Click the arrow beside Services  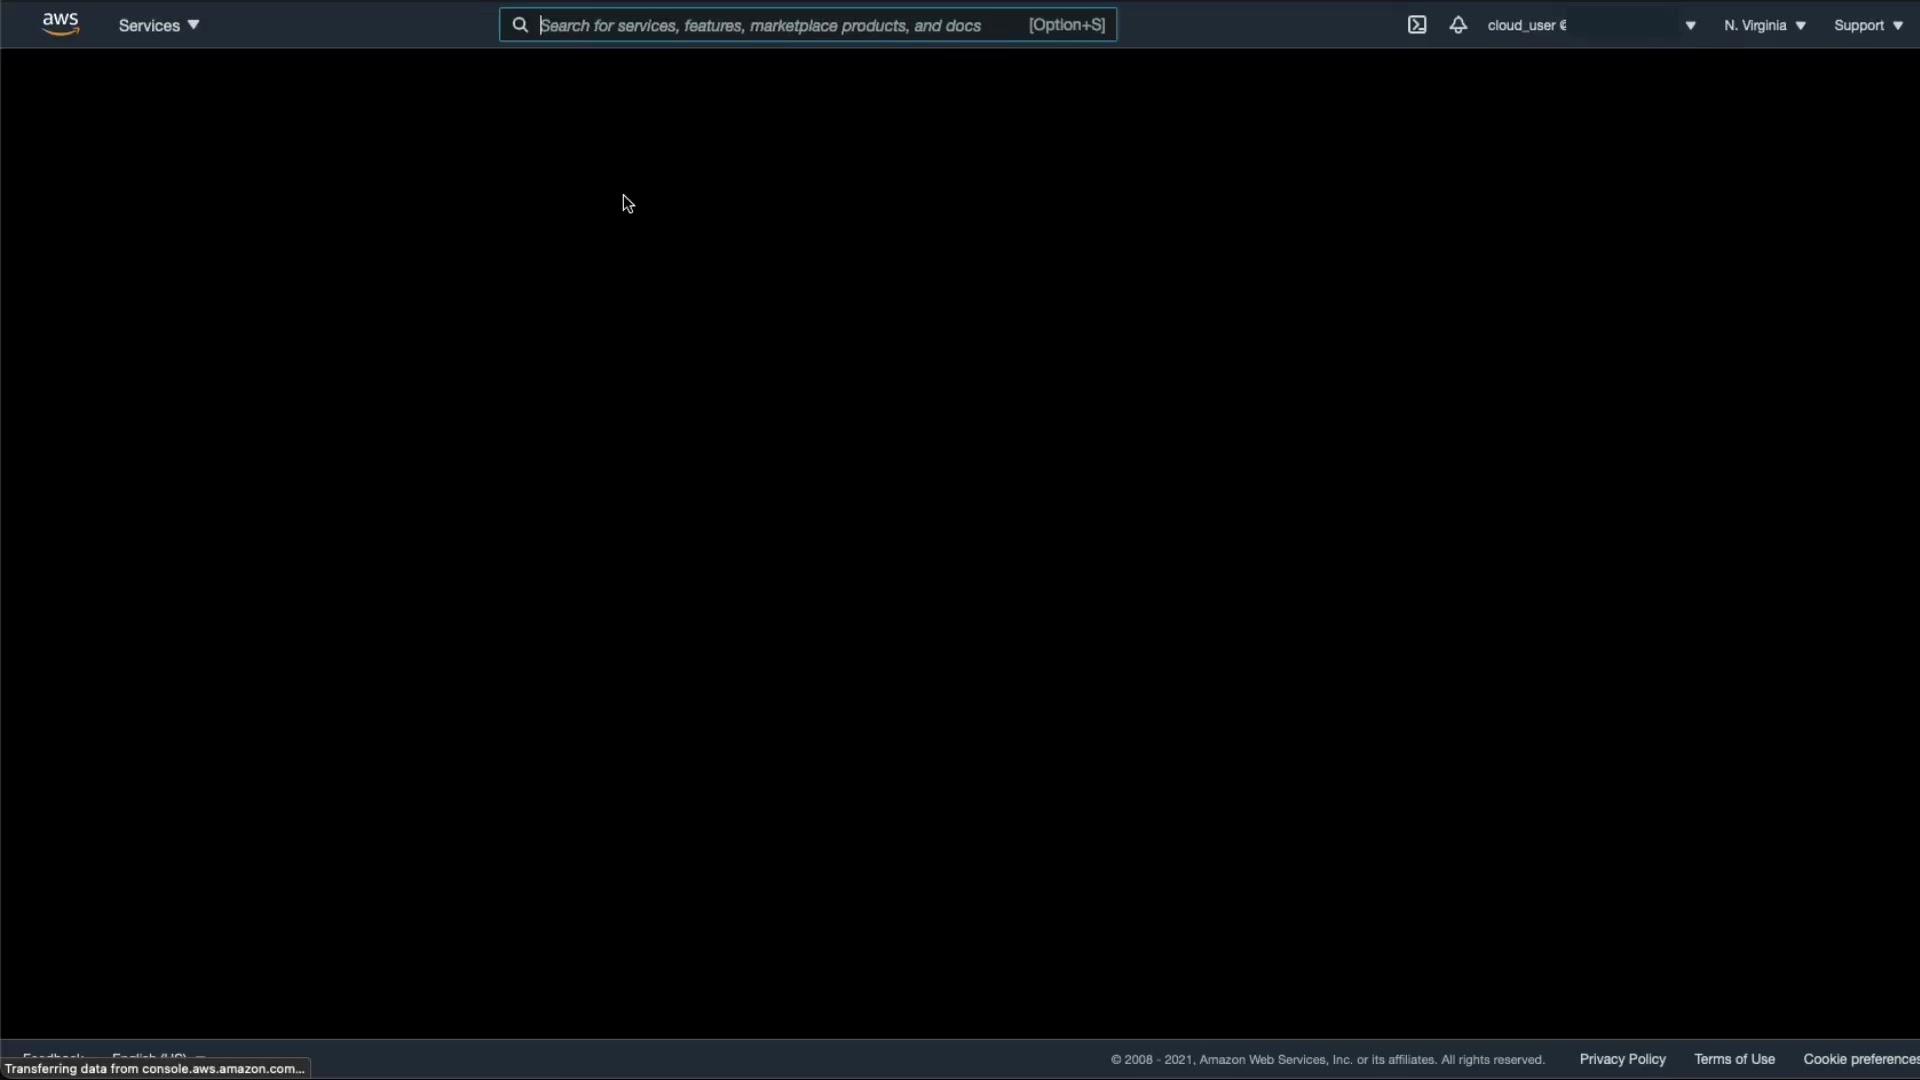click(x=194, y=25)
